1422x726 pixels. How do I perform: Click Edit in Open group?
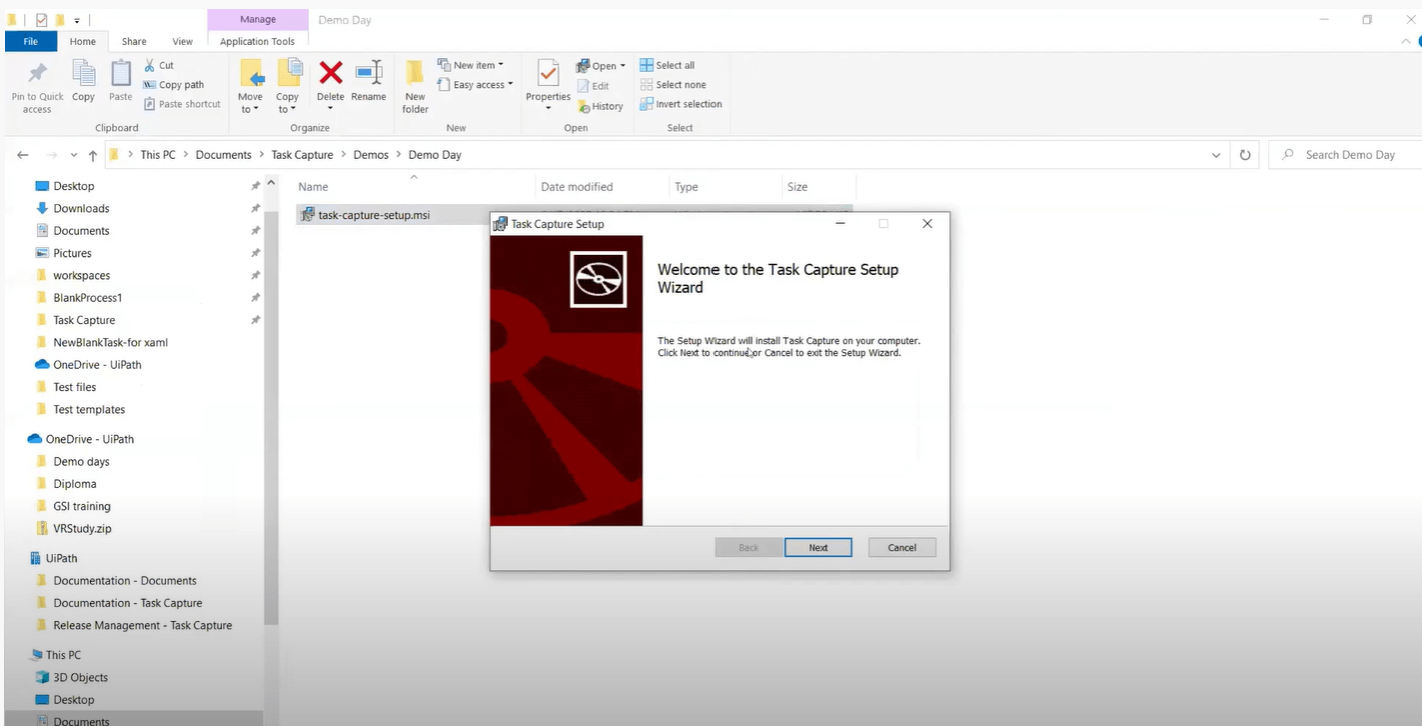(x=593, y=86)
